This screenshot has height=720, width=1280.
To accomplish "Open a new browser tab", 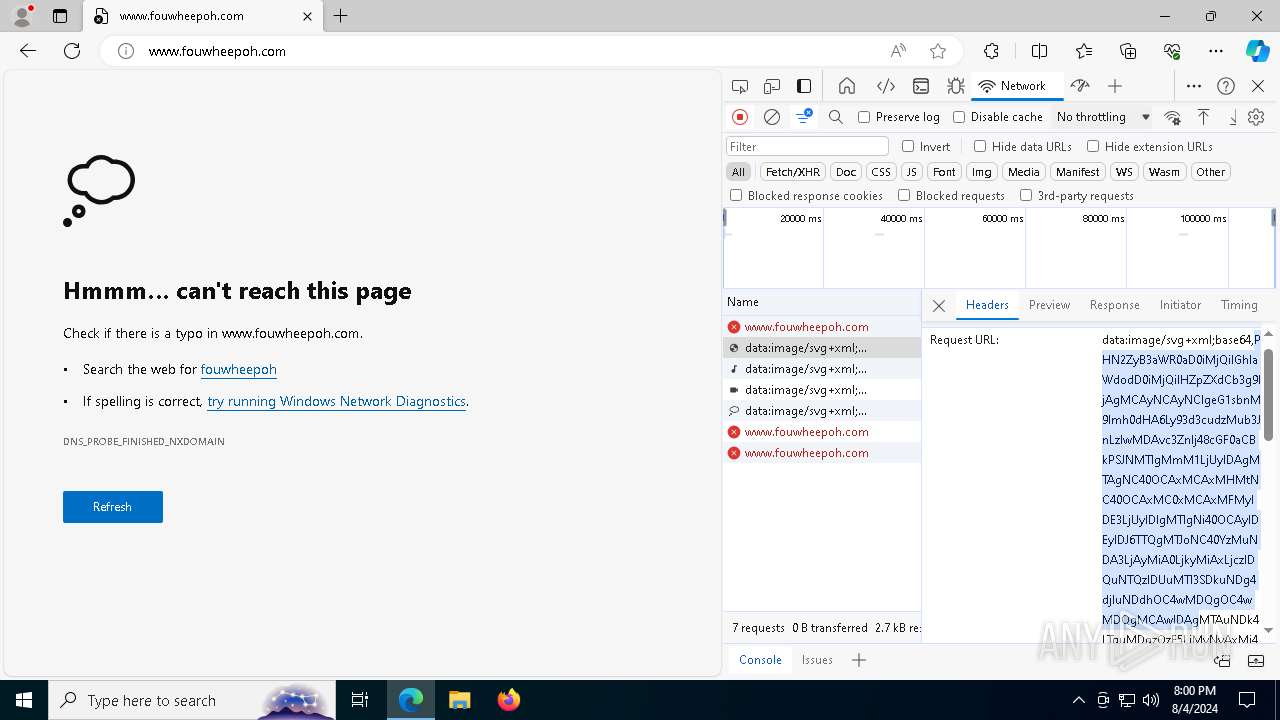I will click(341, 16).
